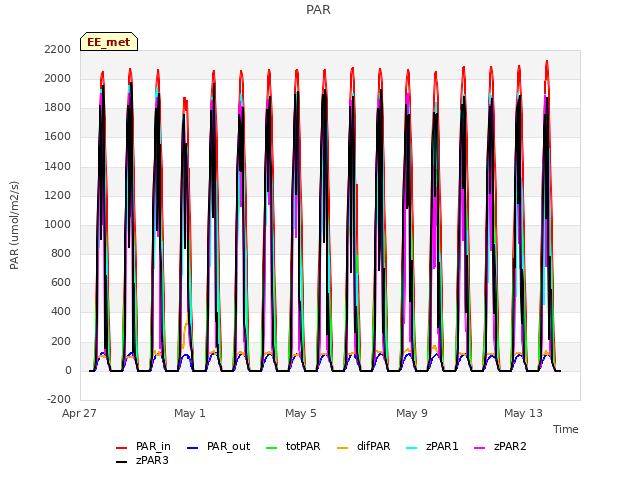Click the 1200 y-axis tick label

click(x=58, y=196)
